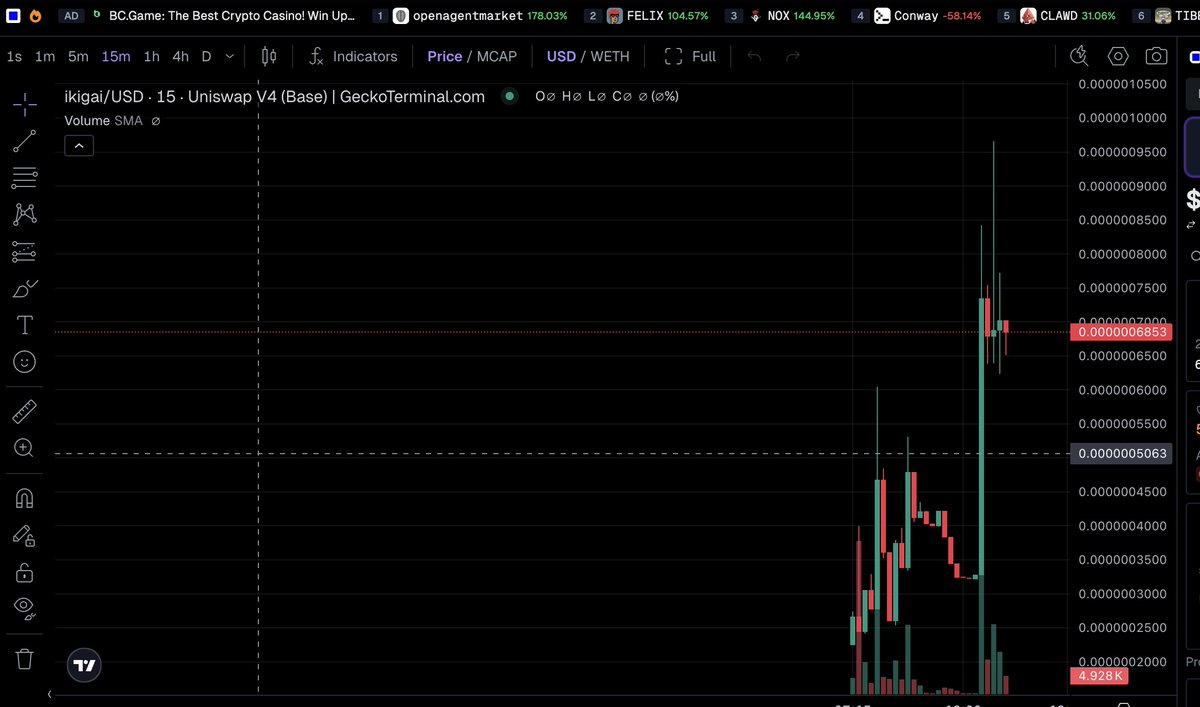Image resolution: width=1200 pixels, height=707 pixels.
Task: Select the 5m timeframe
Action: [x=78, y=56]
